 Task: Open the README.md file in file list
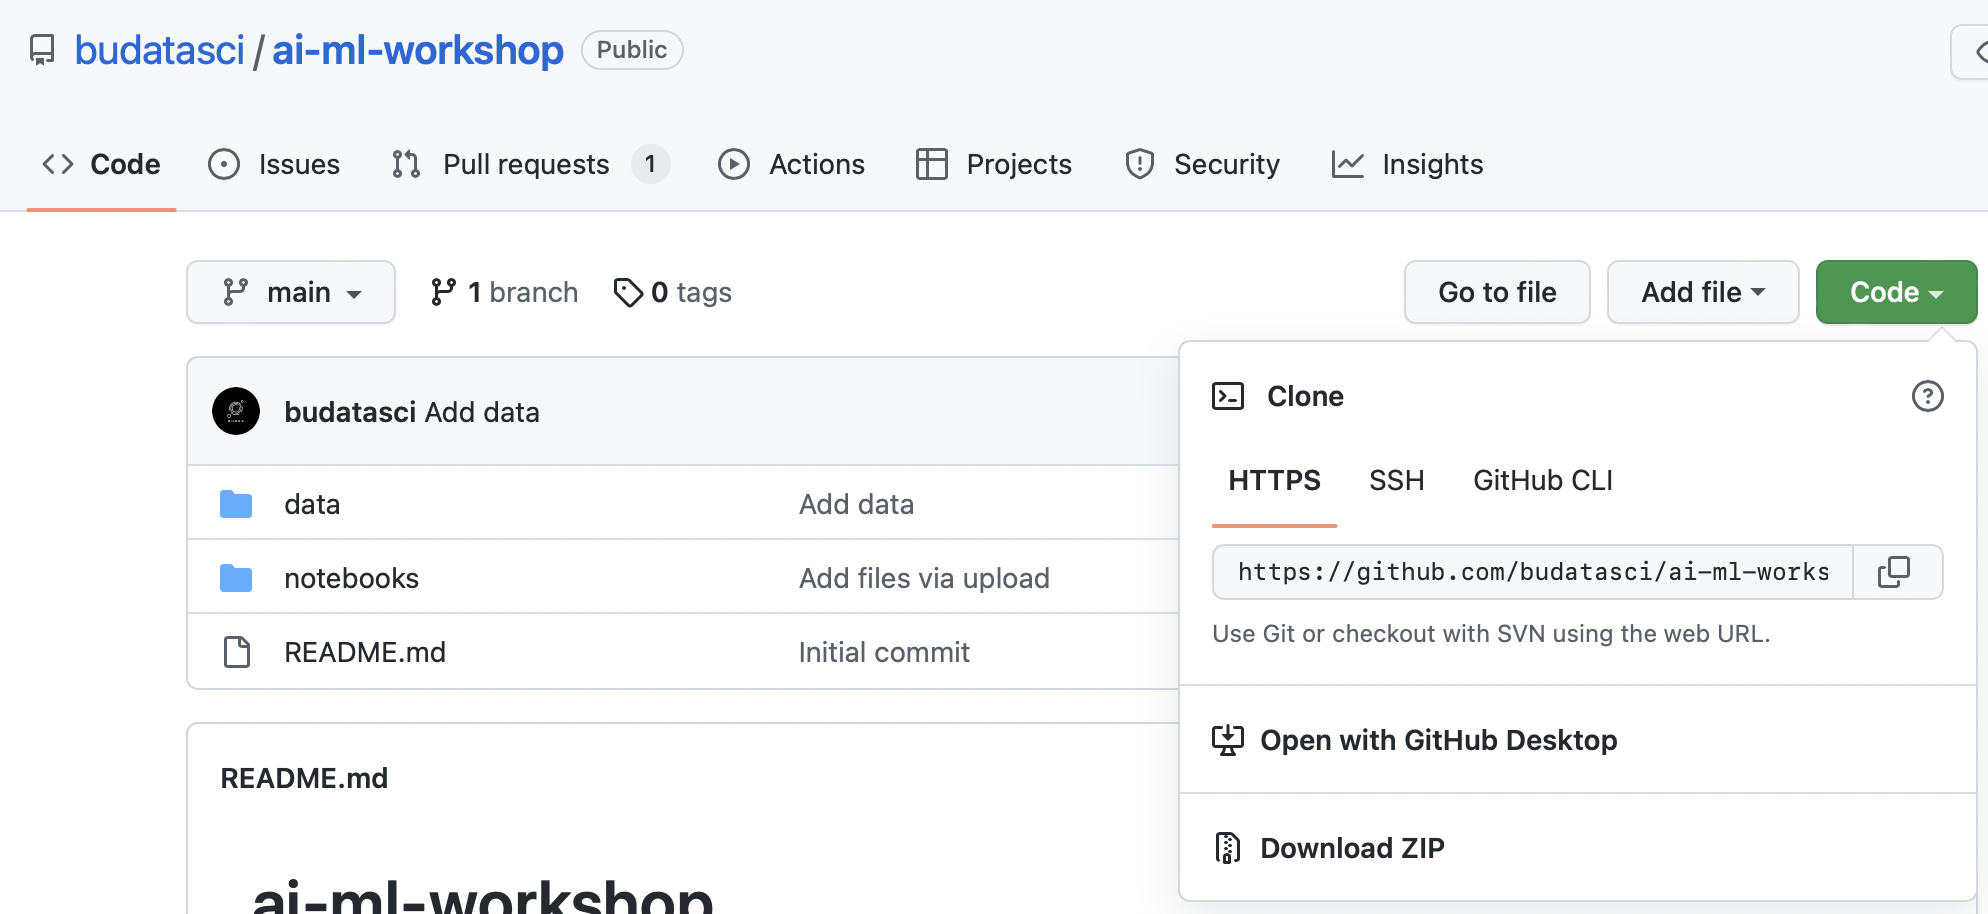[365, 652]
